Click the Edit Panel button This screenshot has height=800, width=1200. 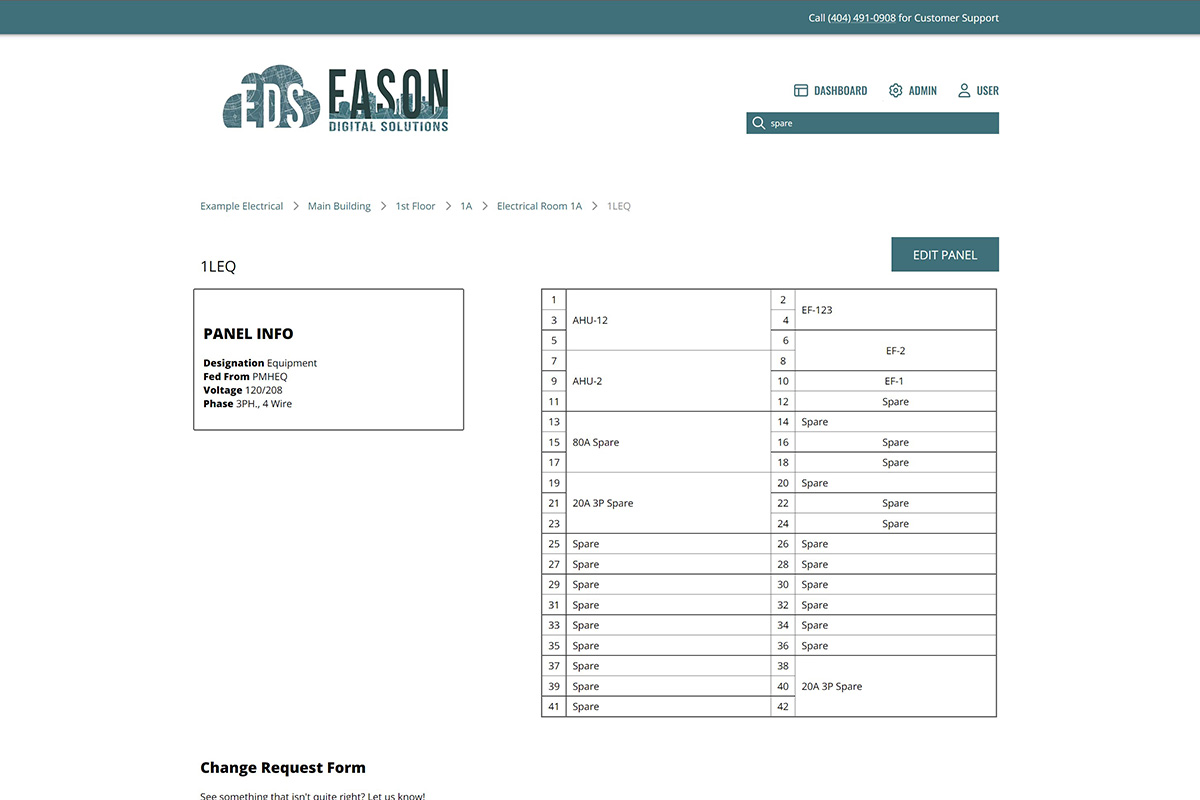point(944,255)
